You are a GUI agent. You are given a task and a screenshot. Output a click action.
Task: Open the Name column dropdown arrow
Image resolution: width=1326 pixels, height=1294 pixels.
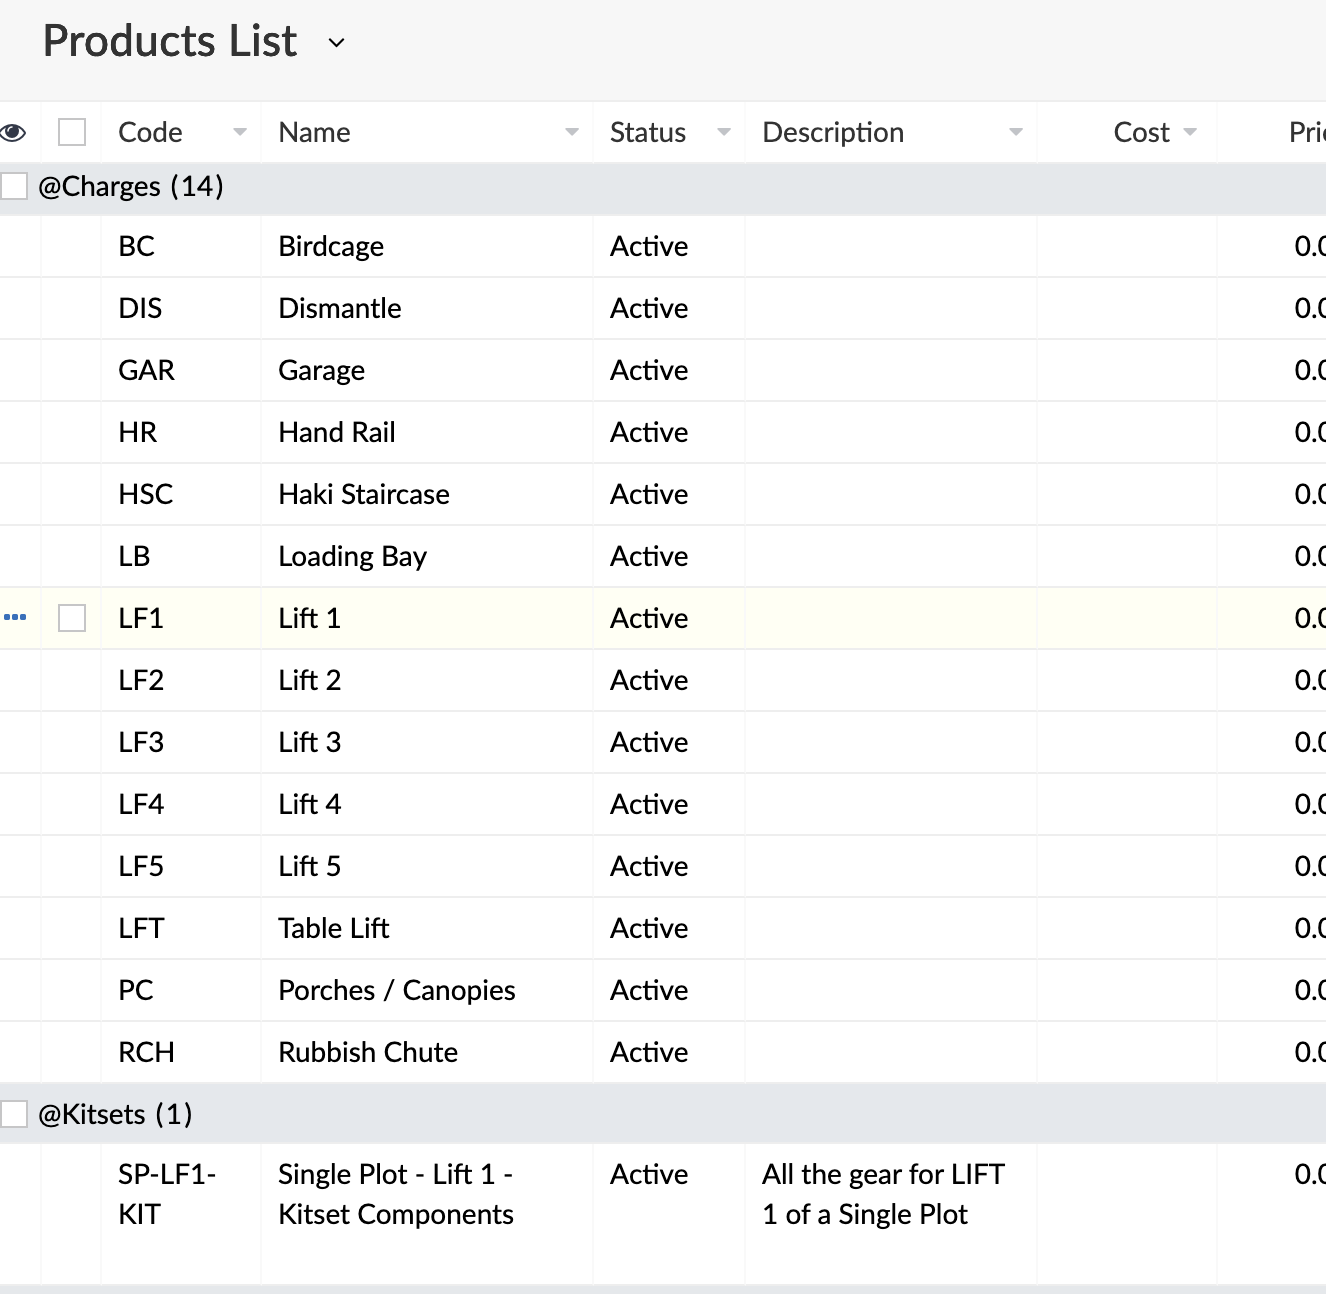click(x=572, y=132)
